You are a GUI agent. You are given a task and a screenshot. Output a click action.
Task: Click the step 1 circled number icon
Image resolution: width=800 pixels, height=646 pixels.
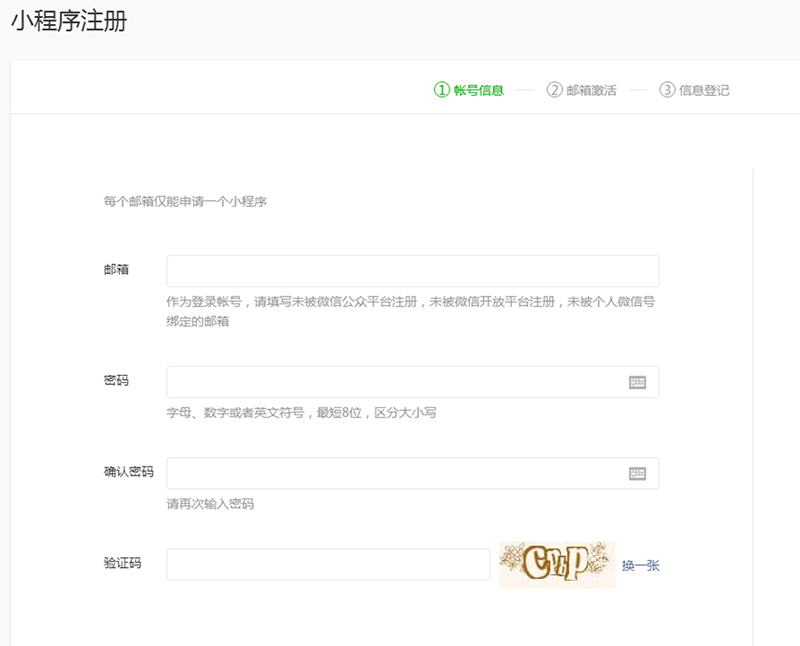(x=441, y=90)
